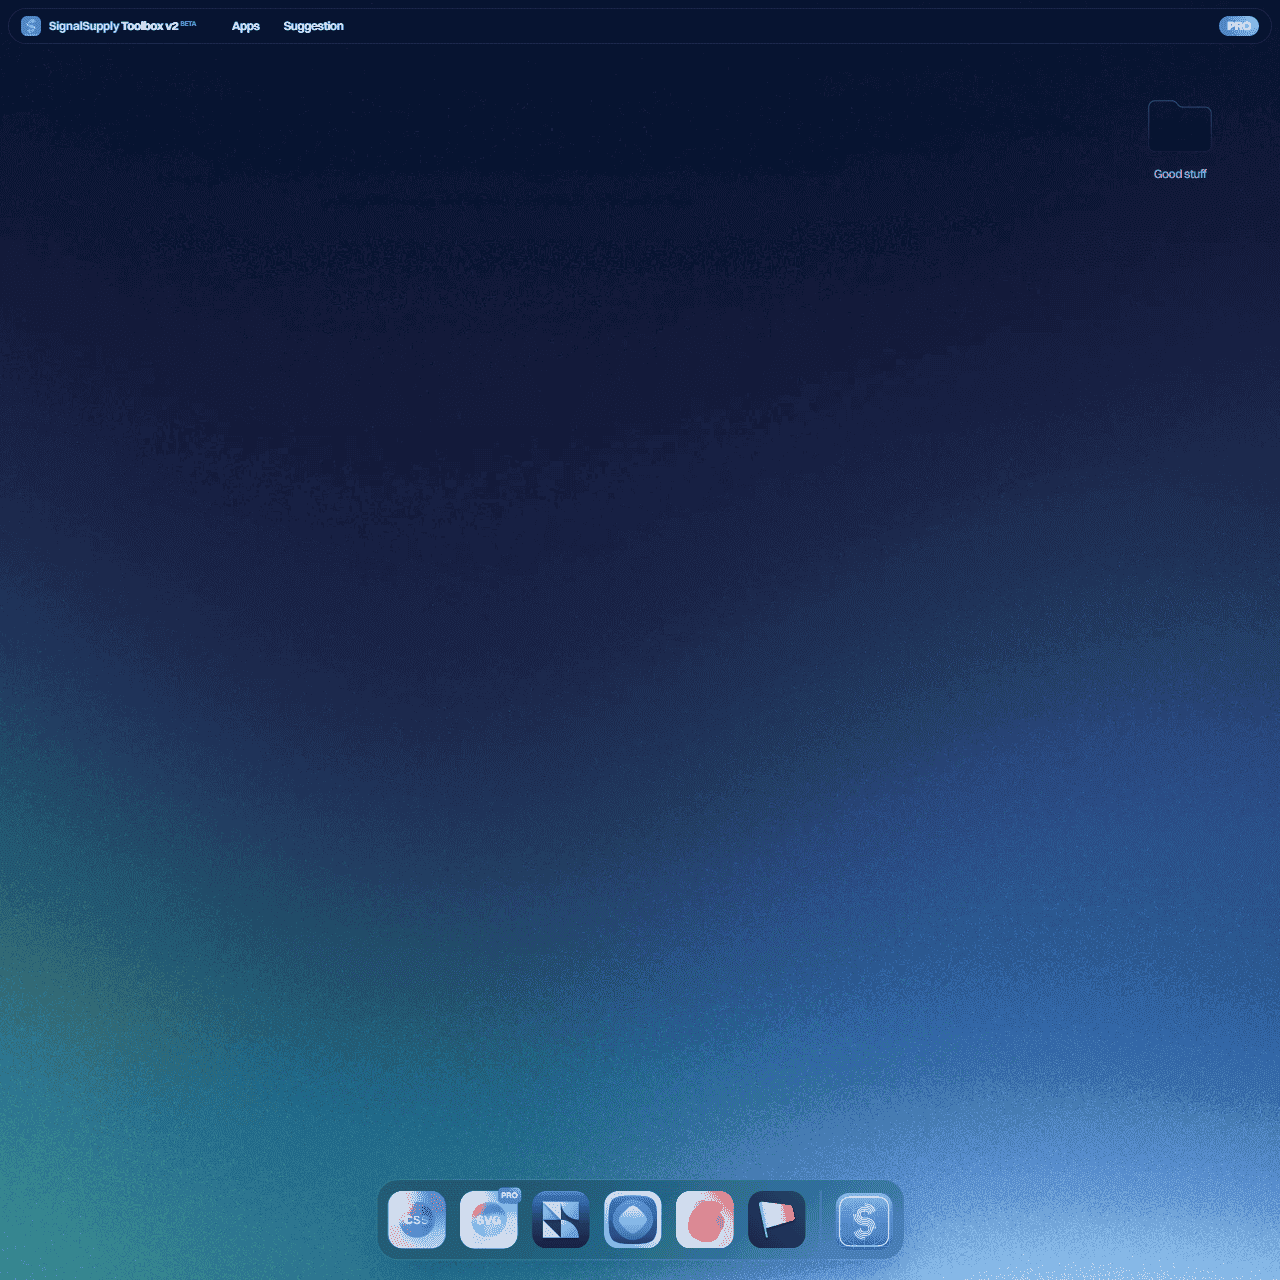The width and height of the screenshot is (1280, 1280).
Task: Click the SignalSupply logo in top bar
Action: click(31, 26)
